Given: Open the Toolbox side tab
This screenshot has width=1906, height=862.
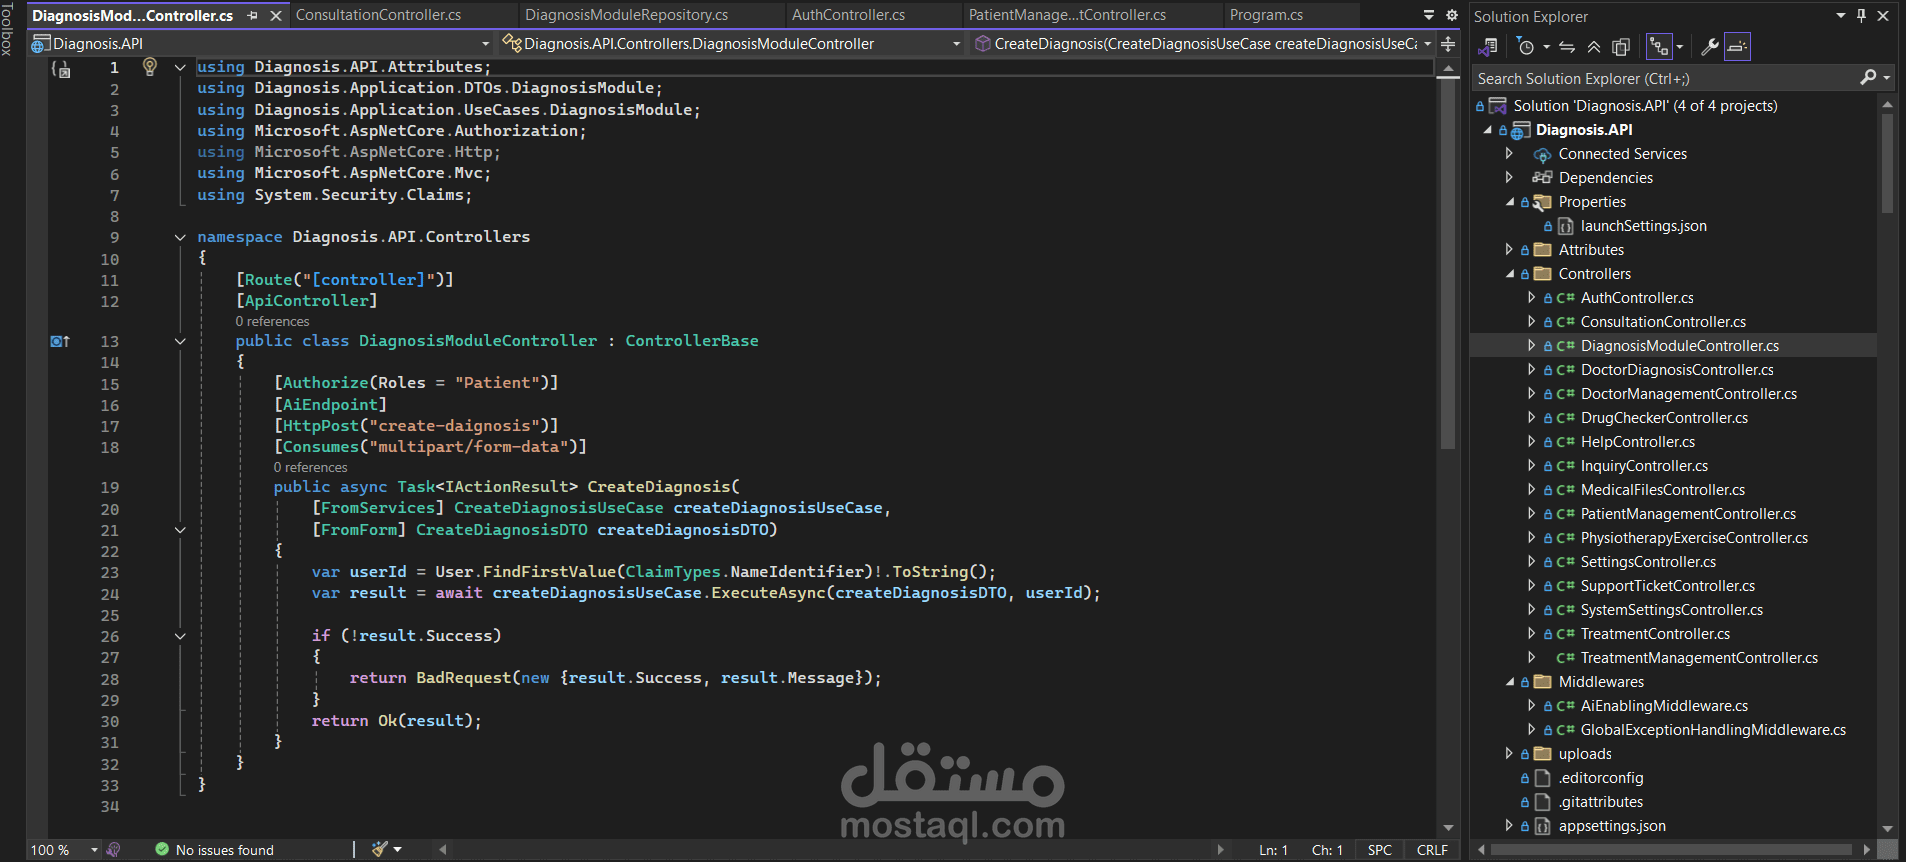Looking at the screenshot, I should [x=8, y=28].
